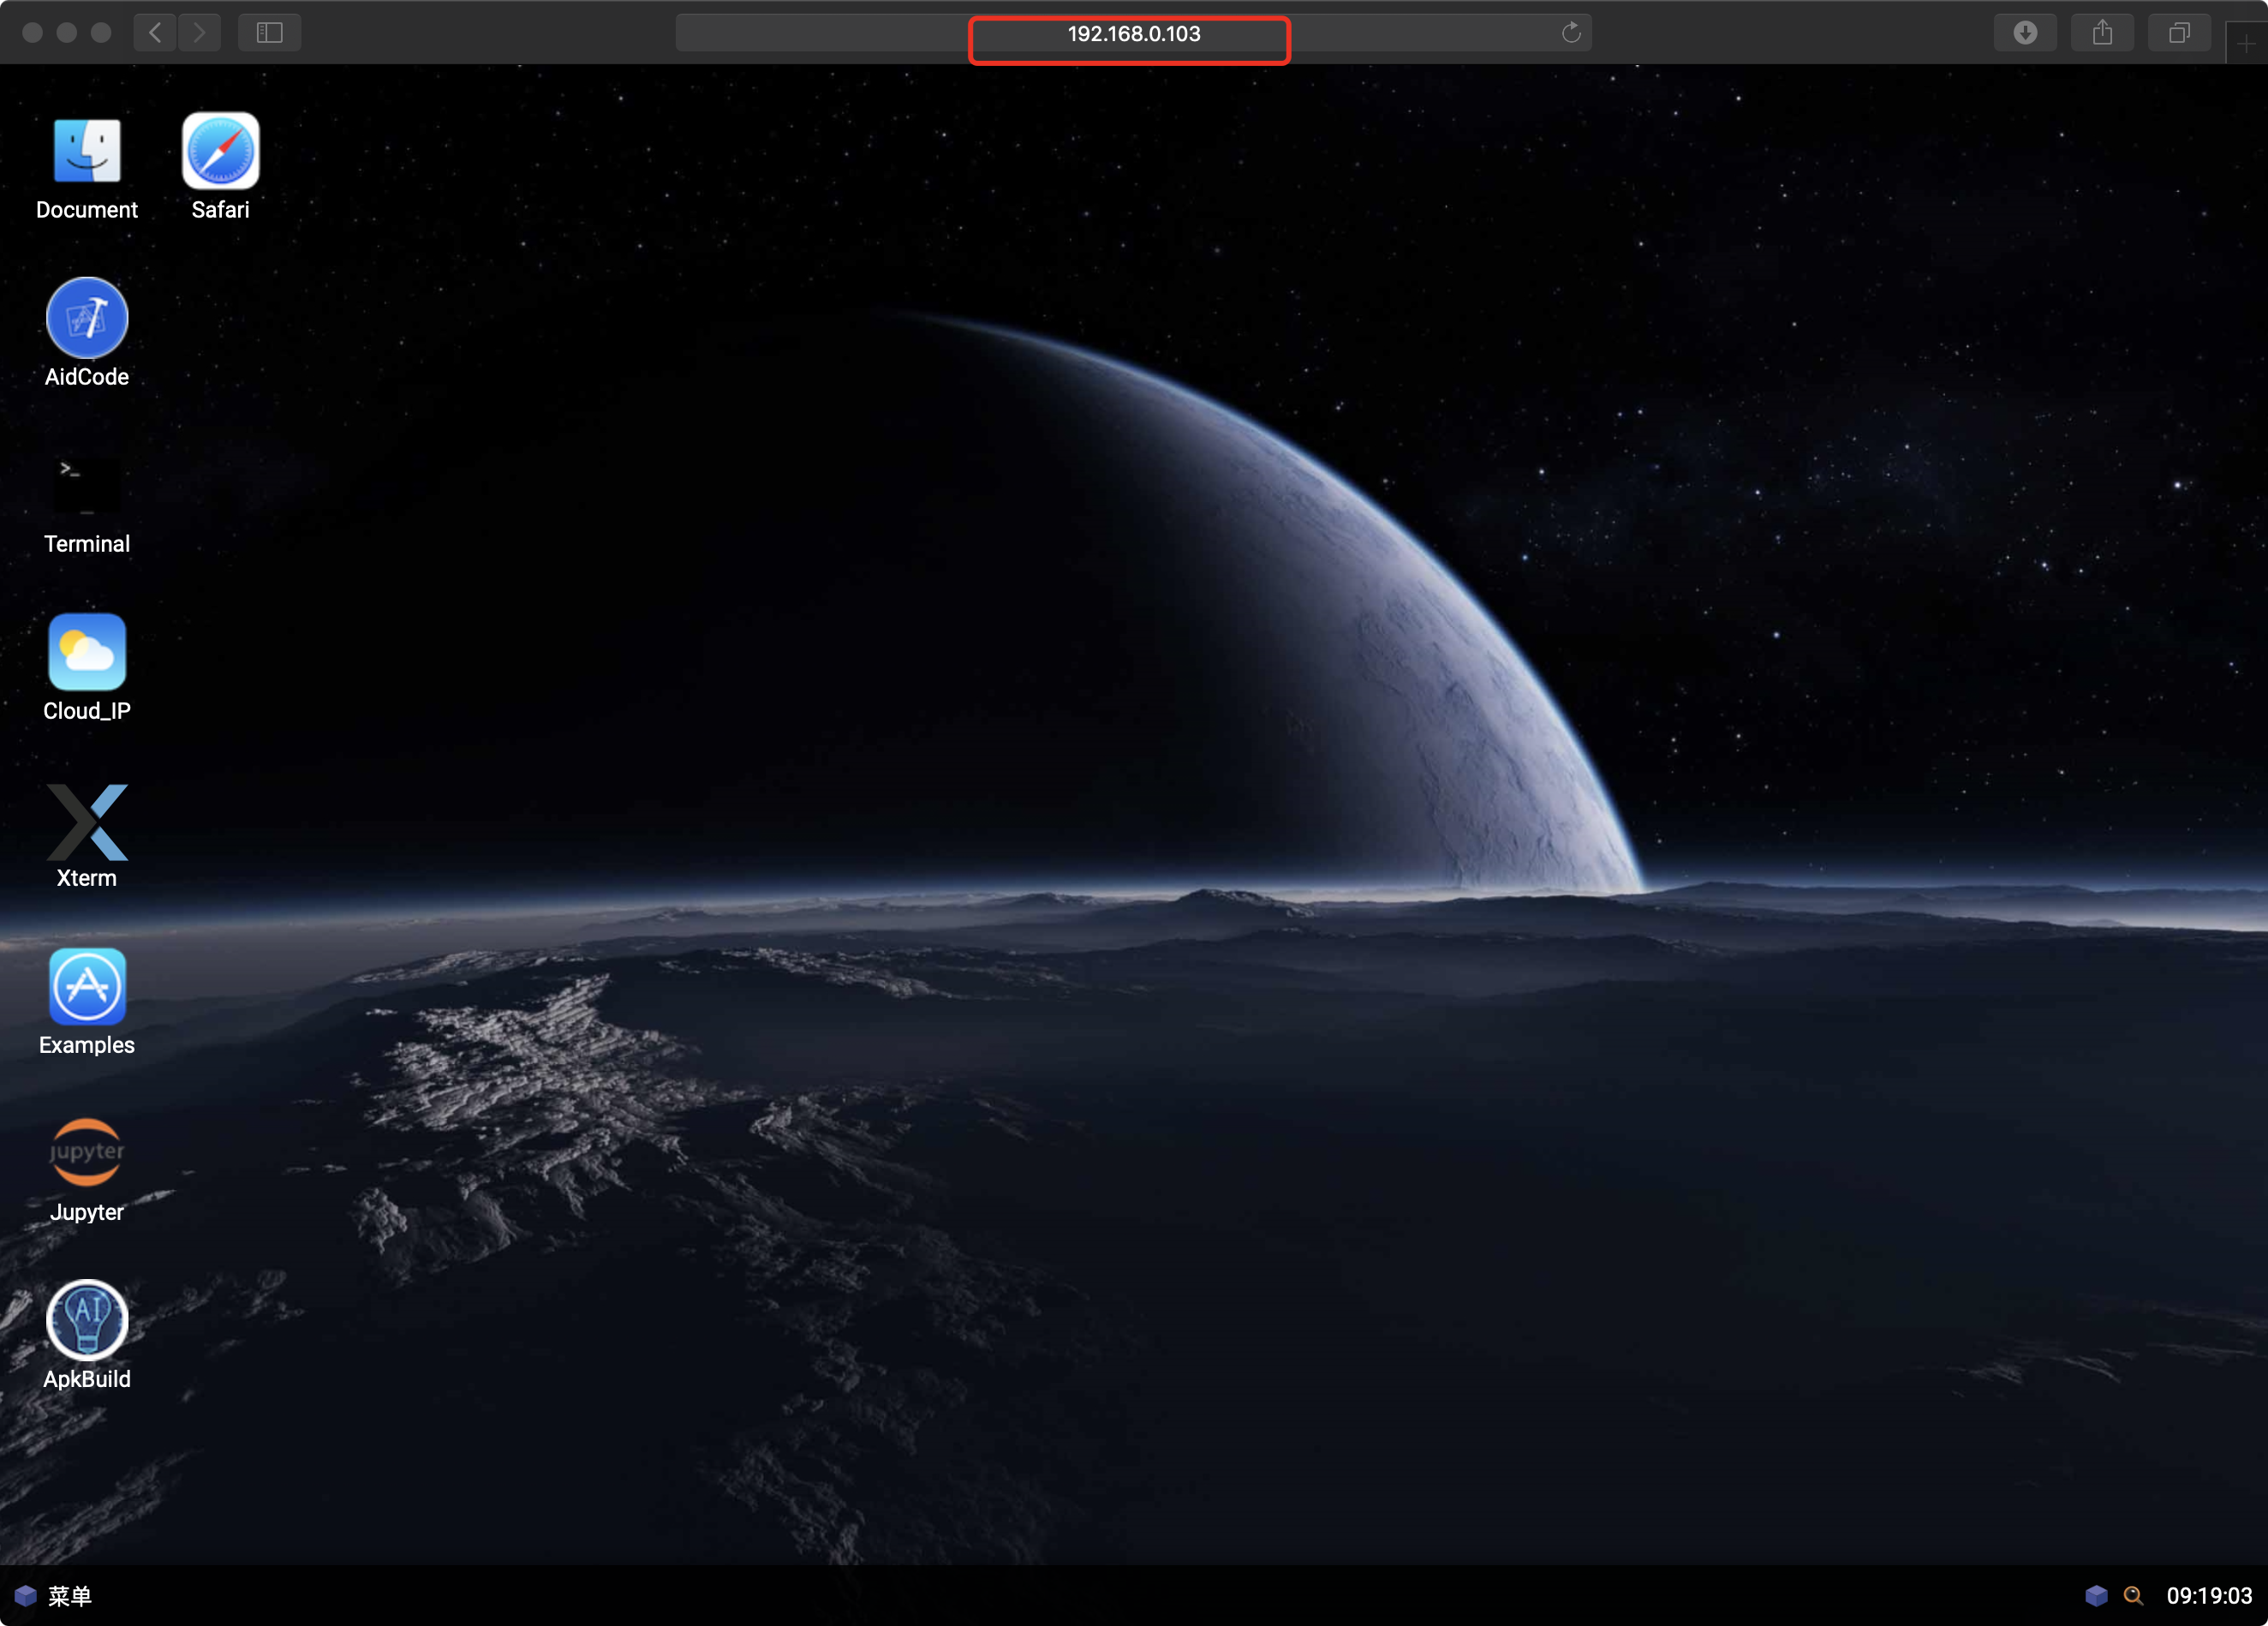Go forward with browser forward arrow
The height and width of the screenshot is (1626, 2268).
[x=200, y=33]
